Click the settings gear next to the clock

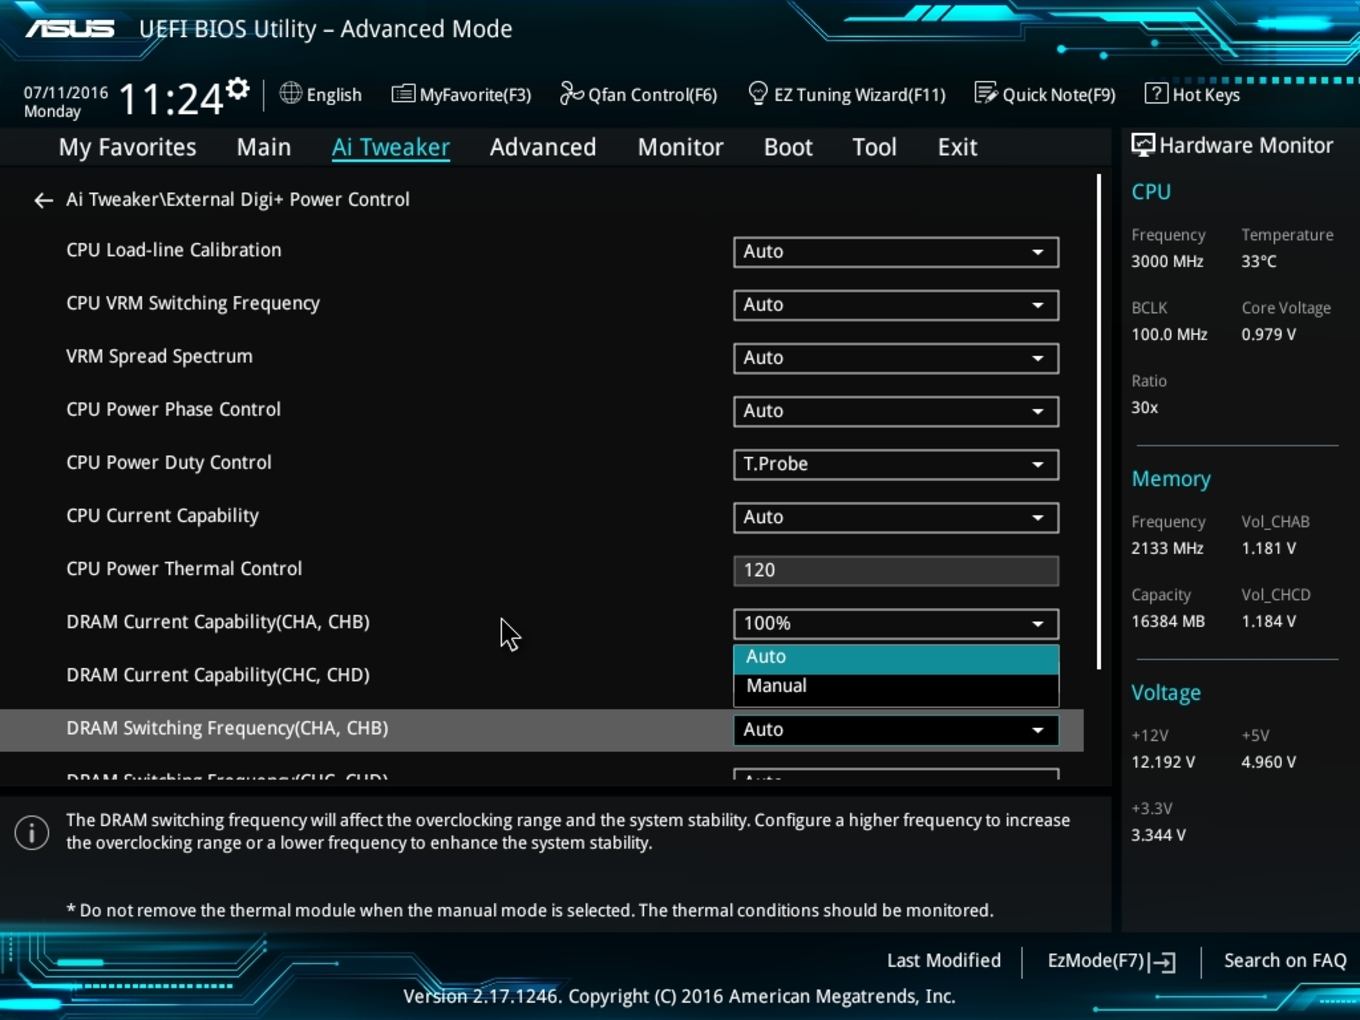pyautogui.click(x=238, y=89)
